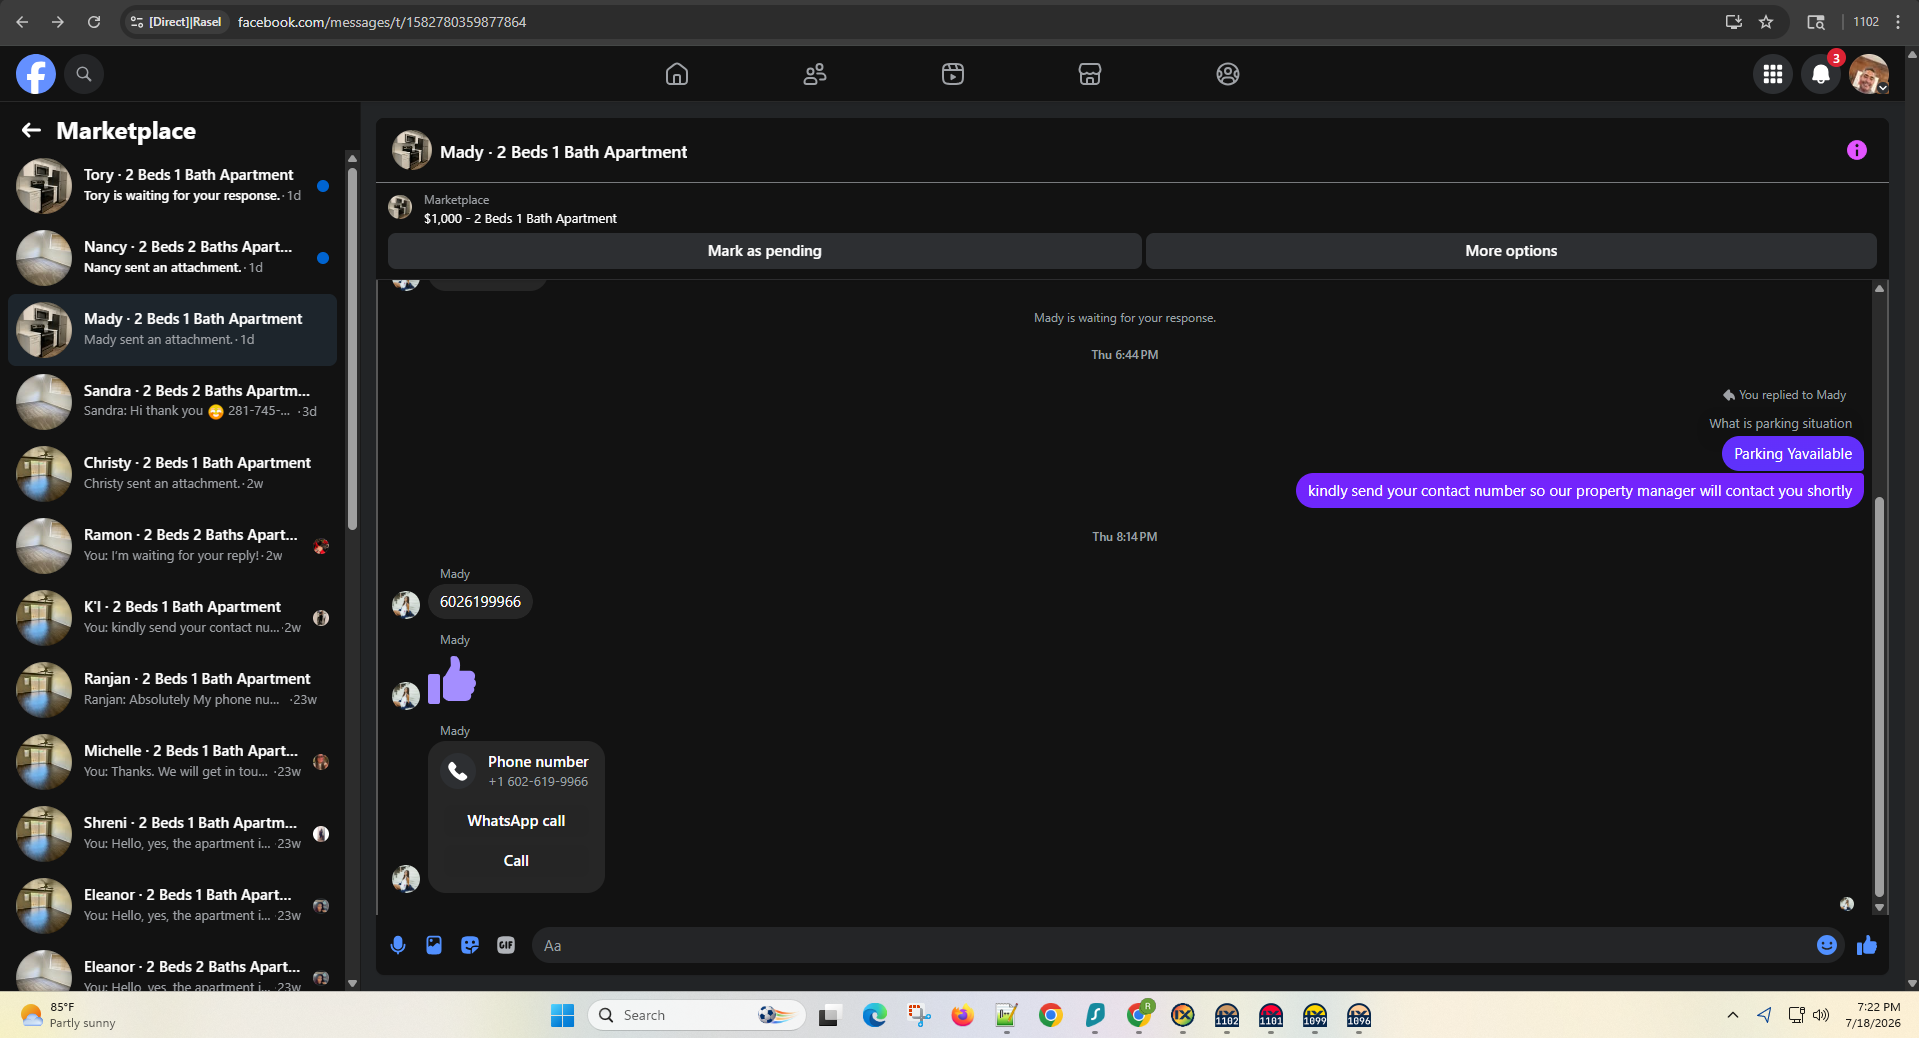
Task: Open Nancy's 2 Beds 2 Baths conversation
Action: (172, 258)
